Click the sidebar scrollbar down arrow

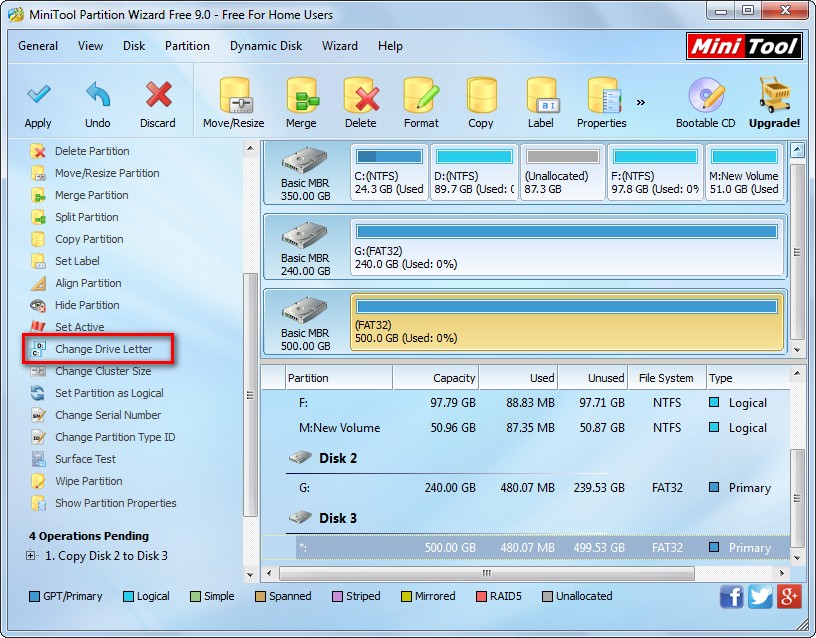coord(250,575)
